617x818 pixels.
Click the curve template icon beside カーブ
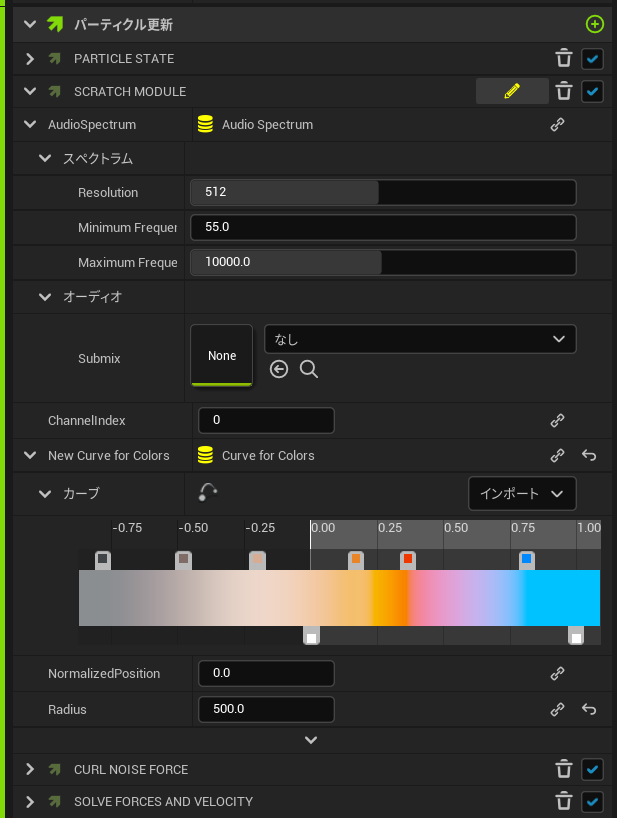tap(208, 492)
